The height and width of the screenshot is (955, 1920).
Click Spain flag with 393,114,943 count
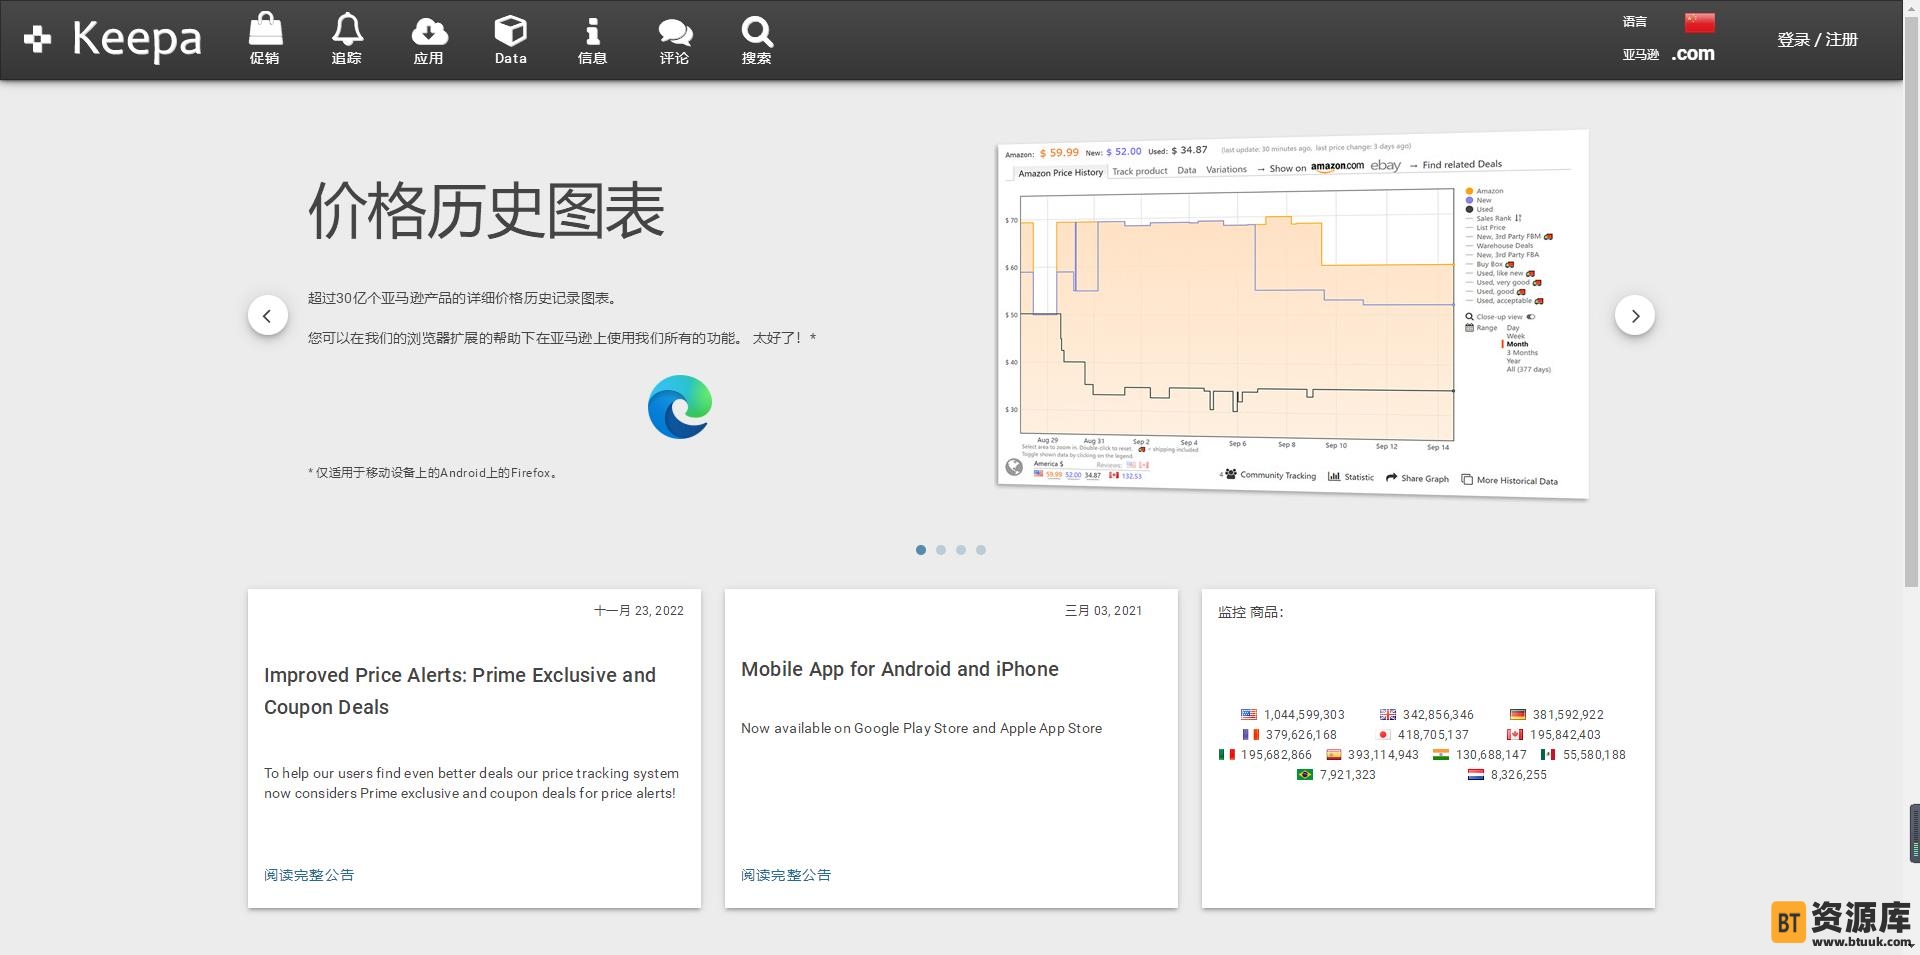coord(1372,755)
